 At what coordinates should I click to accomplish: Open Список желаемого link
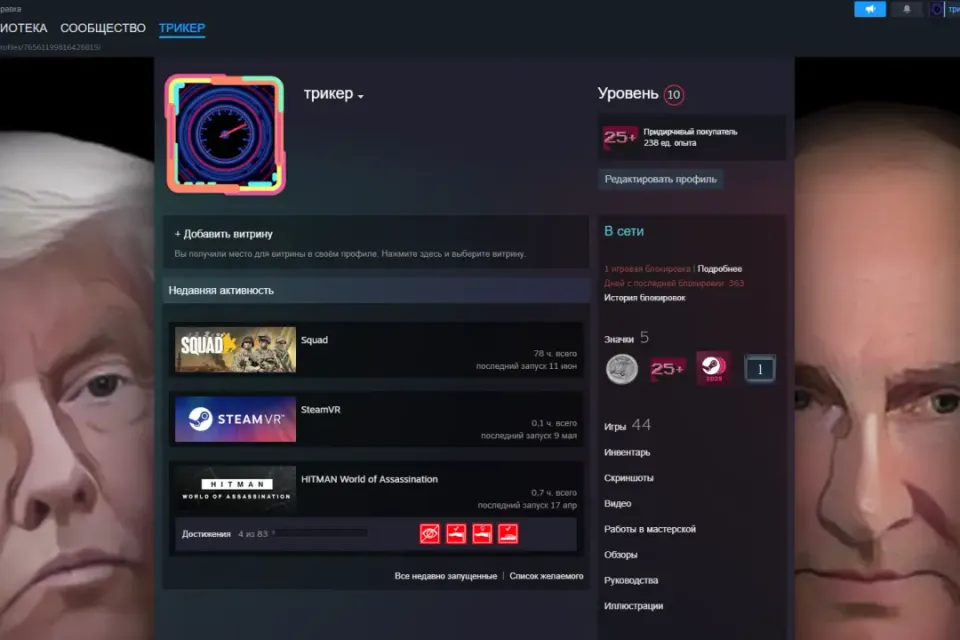coord(546,576)
